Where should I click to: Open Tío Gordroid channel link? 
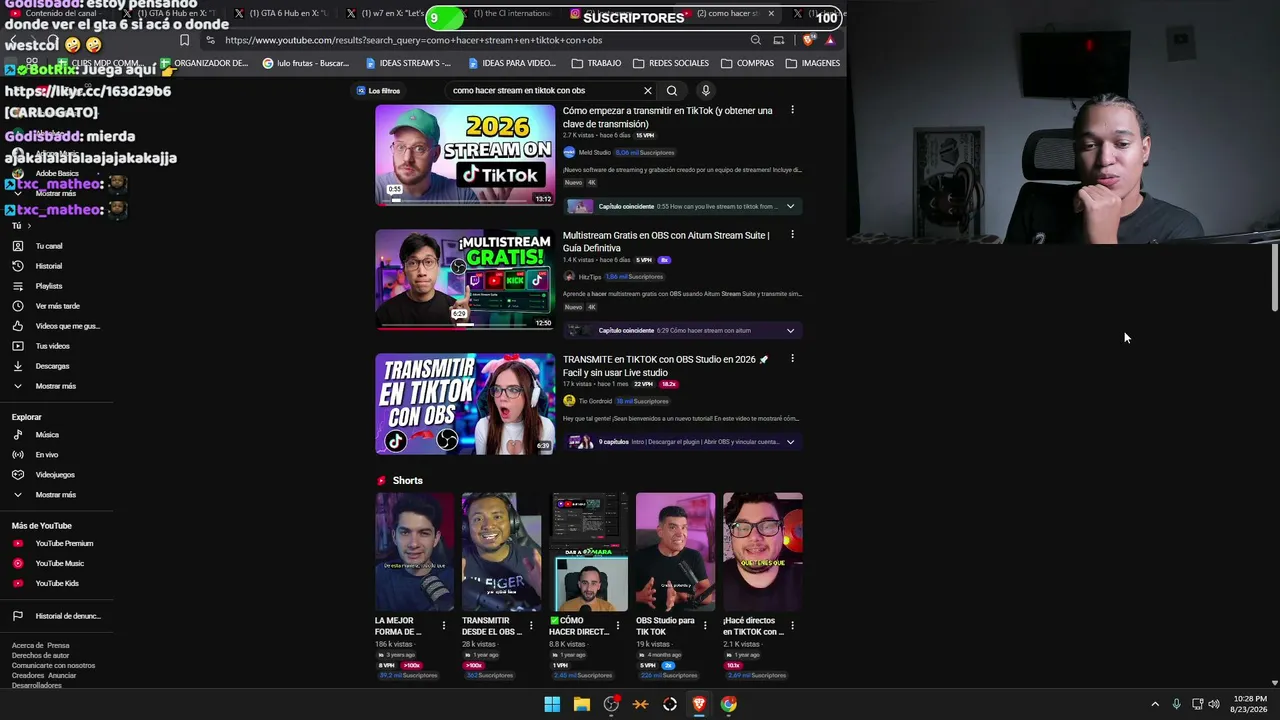pyautogui.click(x=596, y=401)
